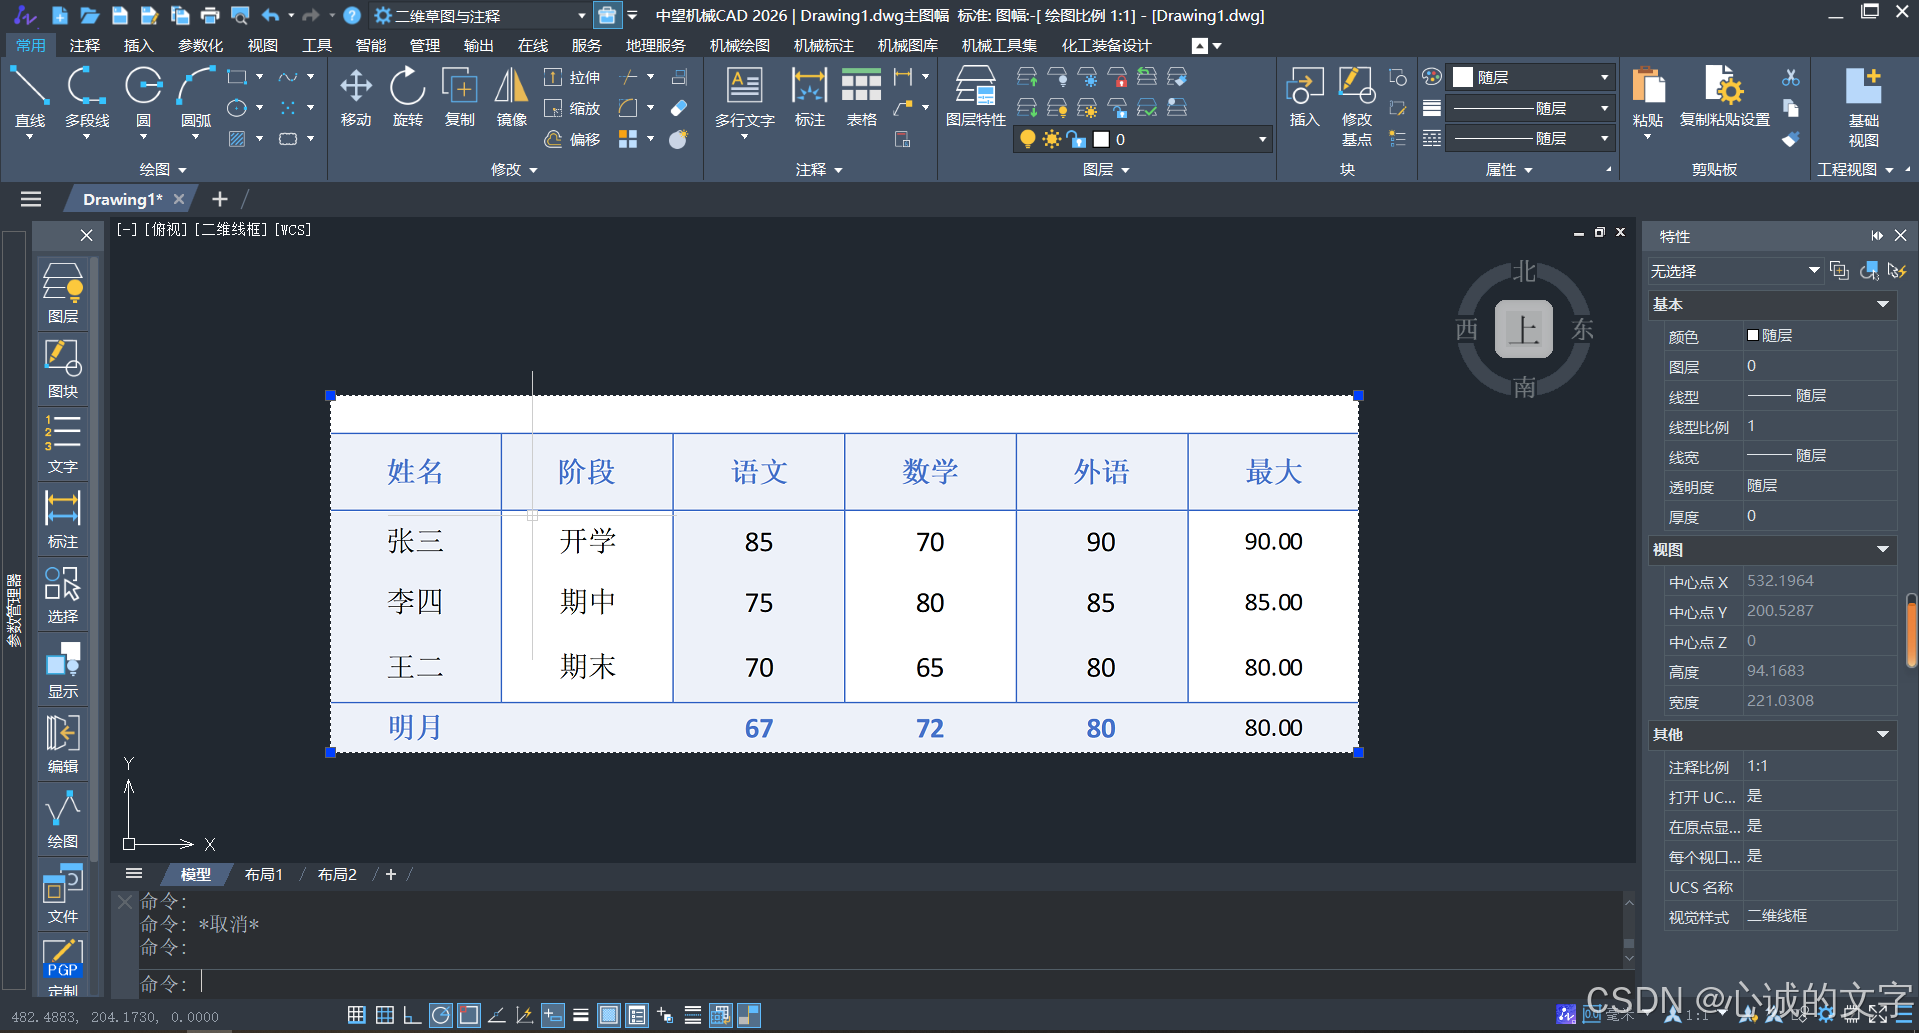This screenshot has width=1919, height=1033.
Task: Toggle lineweight display in status bar
Action: coord(580,1015)
